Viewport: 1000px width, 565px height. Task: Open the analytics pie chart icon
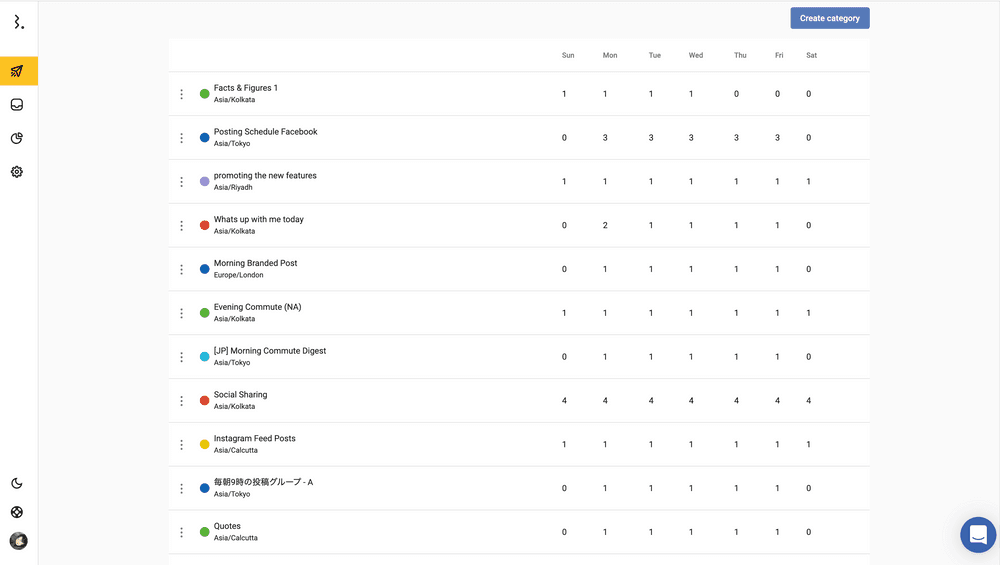tap(18, 138)
